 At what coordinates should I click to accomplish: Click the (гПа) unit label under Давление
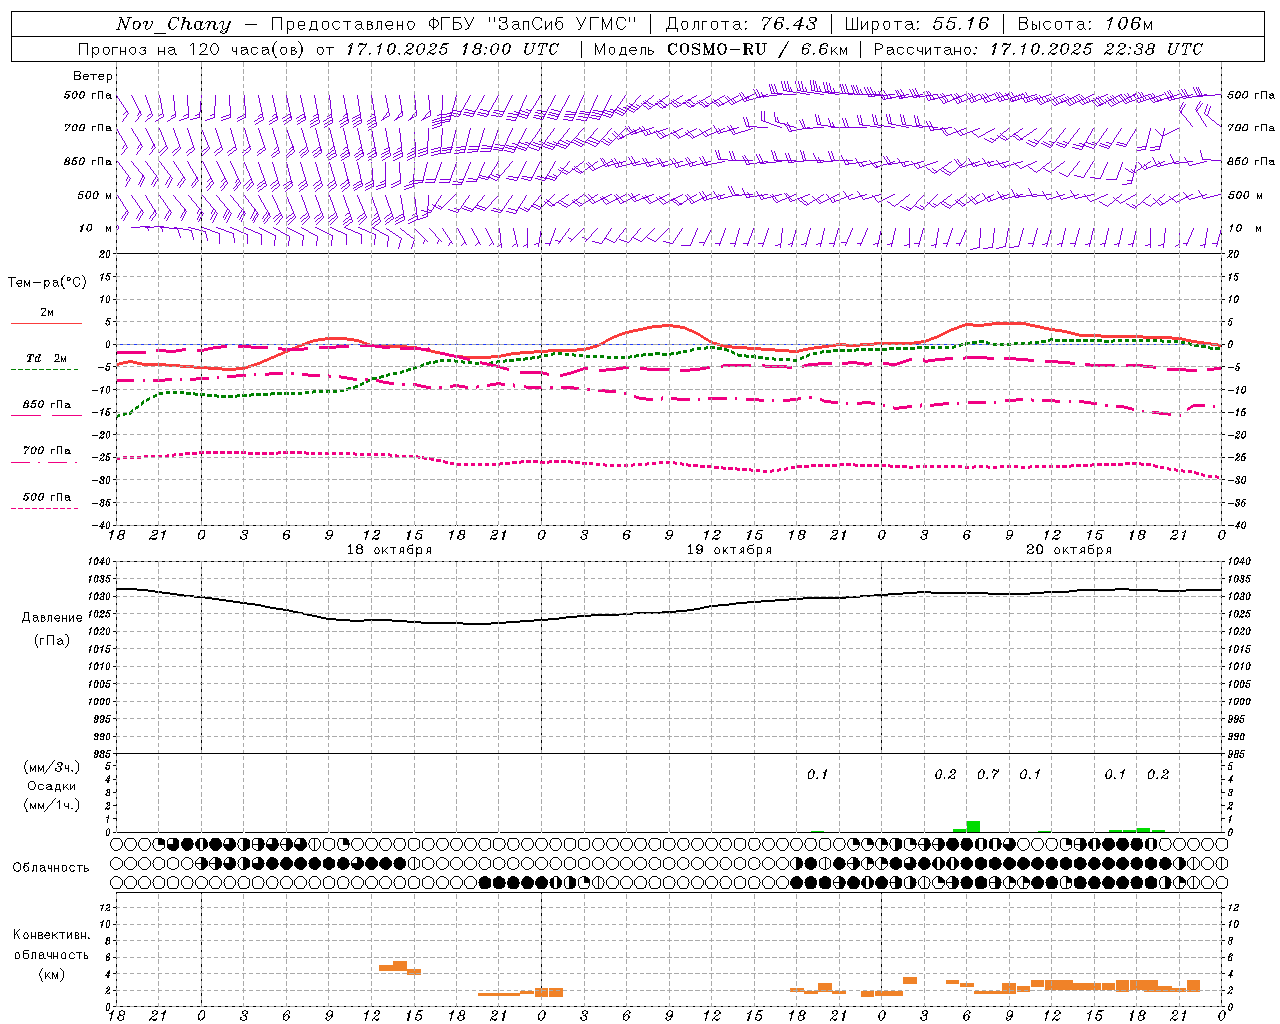tap(52, 640)
